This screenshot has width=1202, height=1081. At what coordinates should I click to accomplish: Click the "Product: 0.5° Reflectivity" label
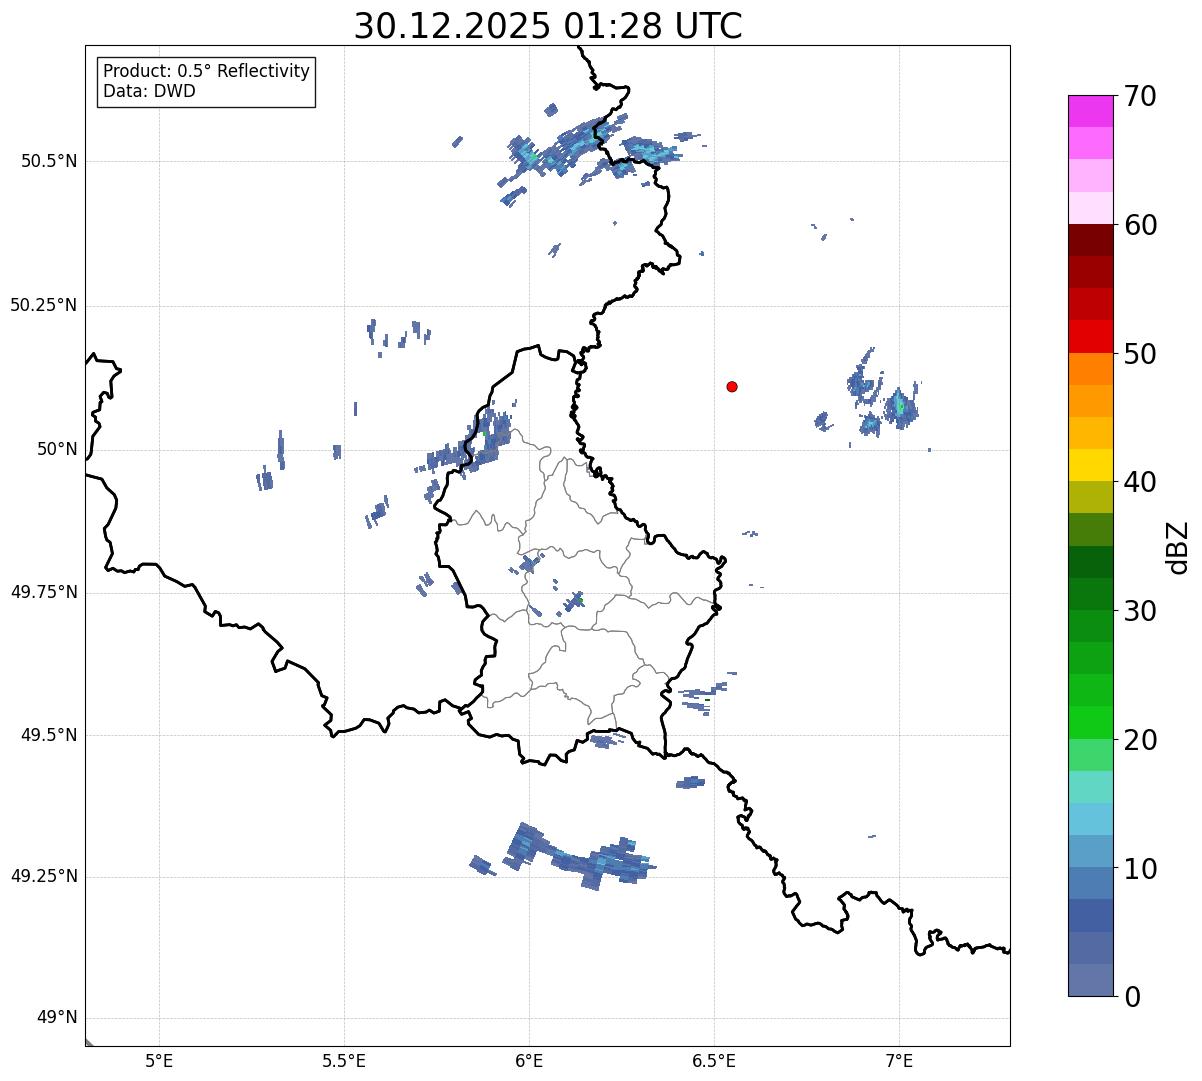[x=206, y=72]
